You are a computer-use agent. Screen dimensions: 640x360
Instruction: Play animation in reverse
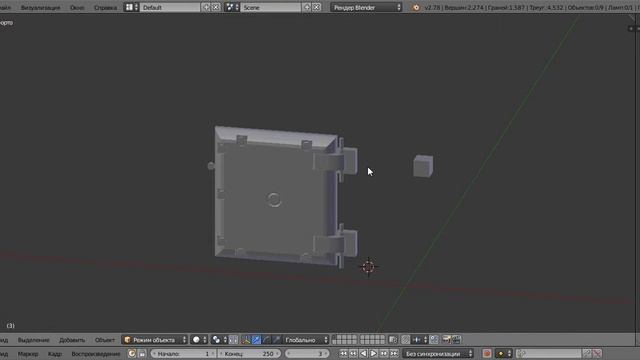coord(364,354)
